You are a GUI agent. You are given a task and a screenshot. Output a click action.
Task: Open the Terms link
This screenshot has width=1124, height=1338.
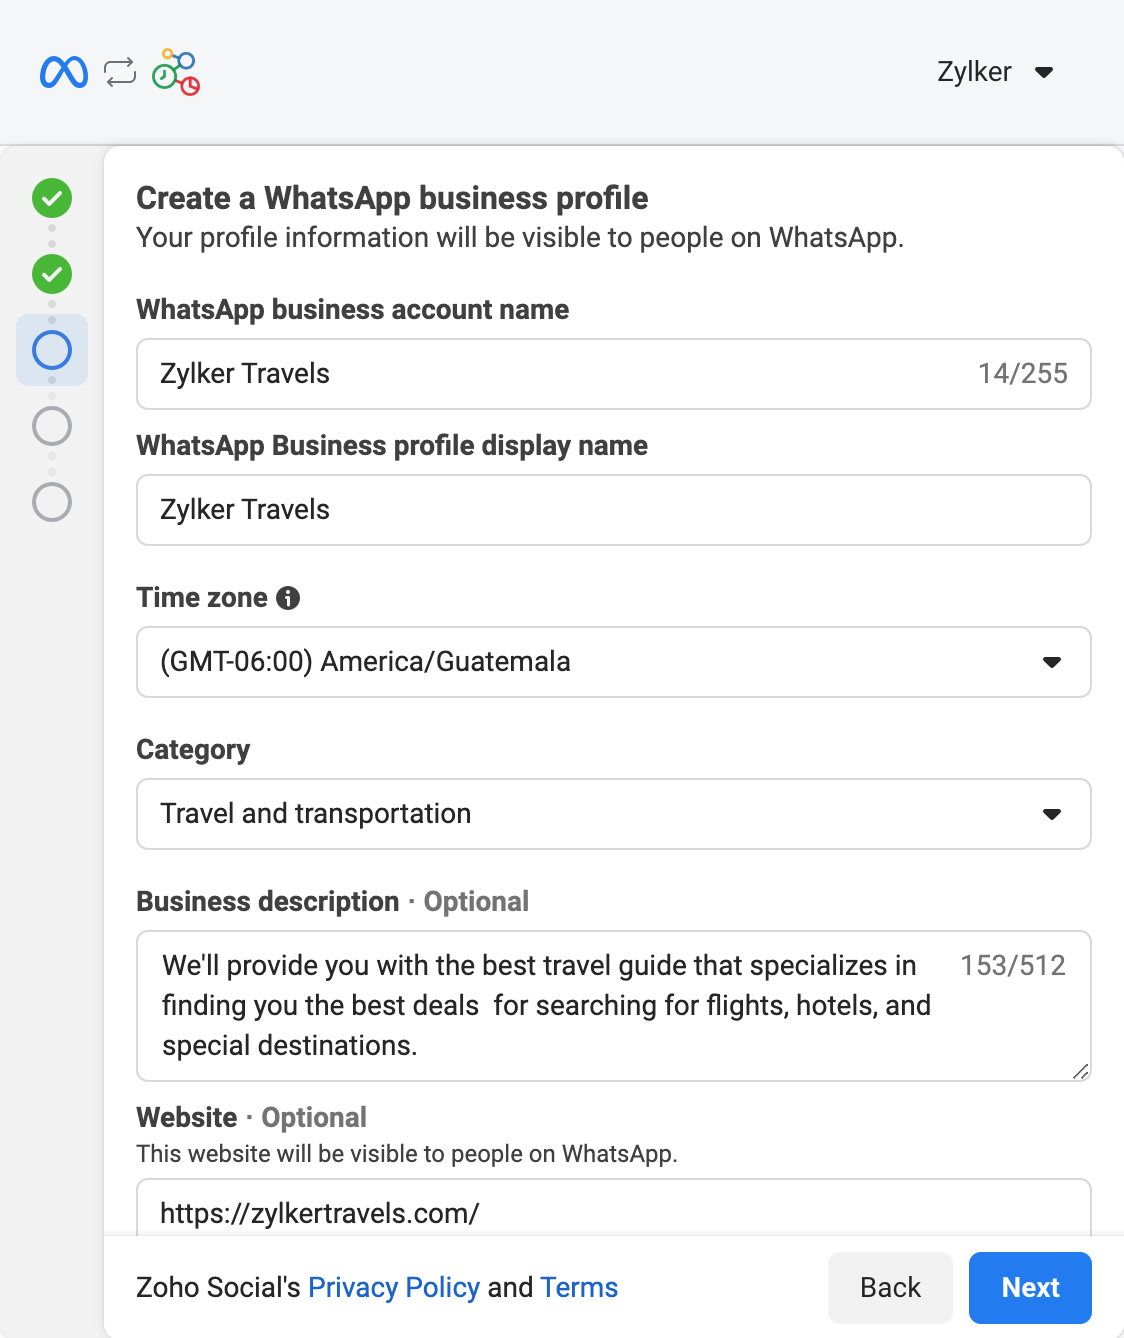coord(579,1288)
